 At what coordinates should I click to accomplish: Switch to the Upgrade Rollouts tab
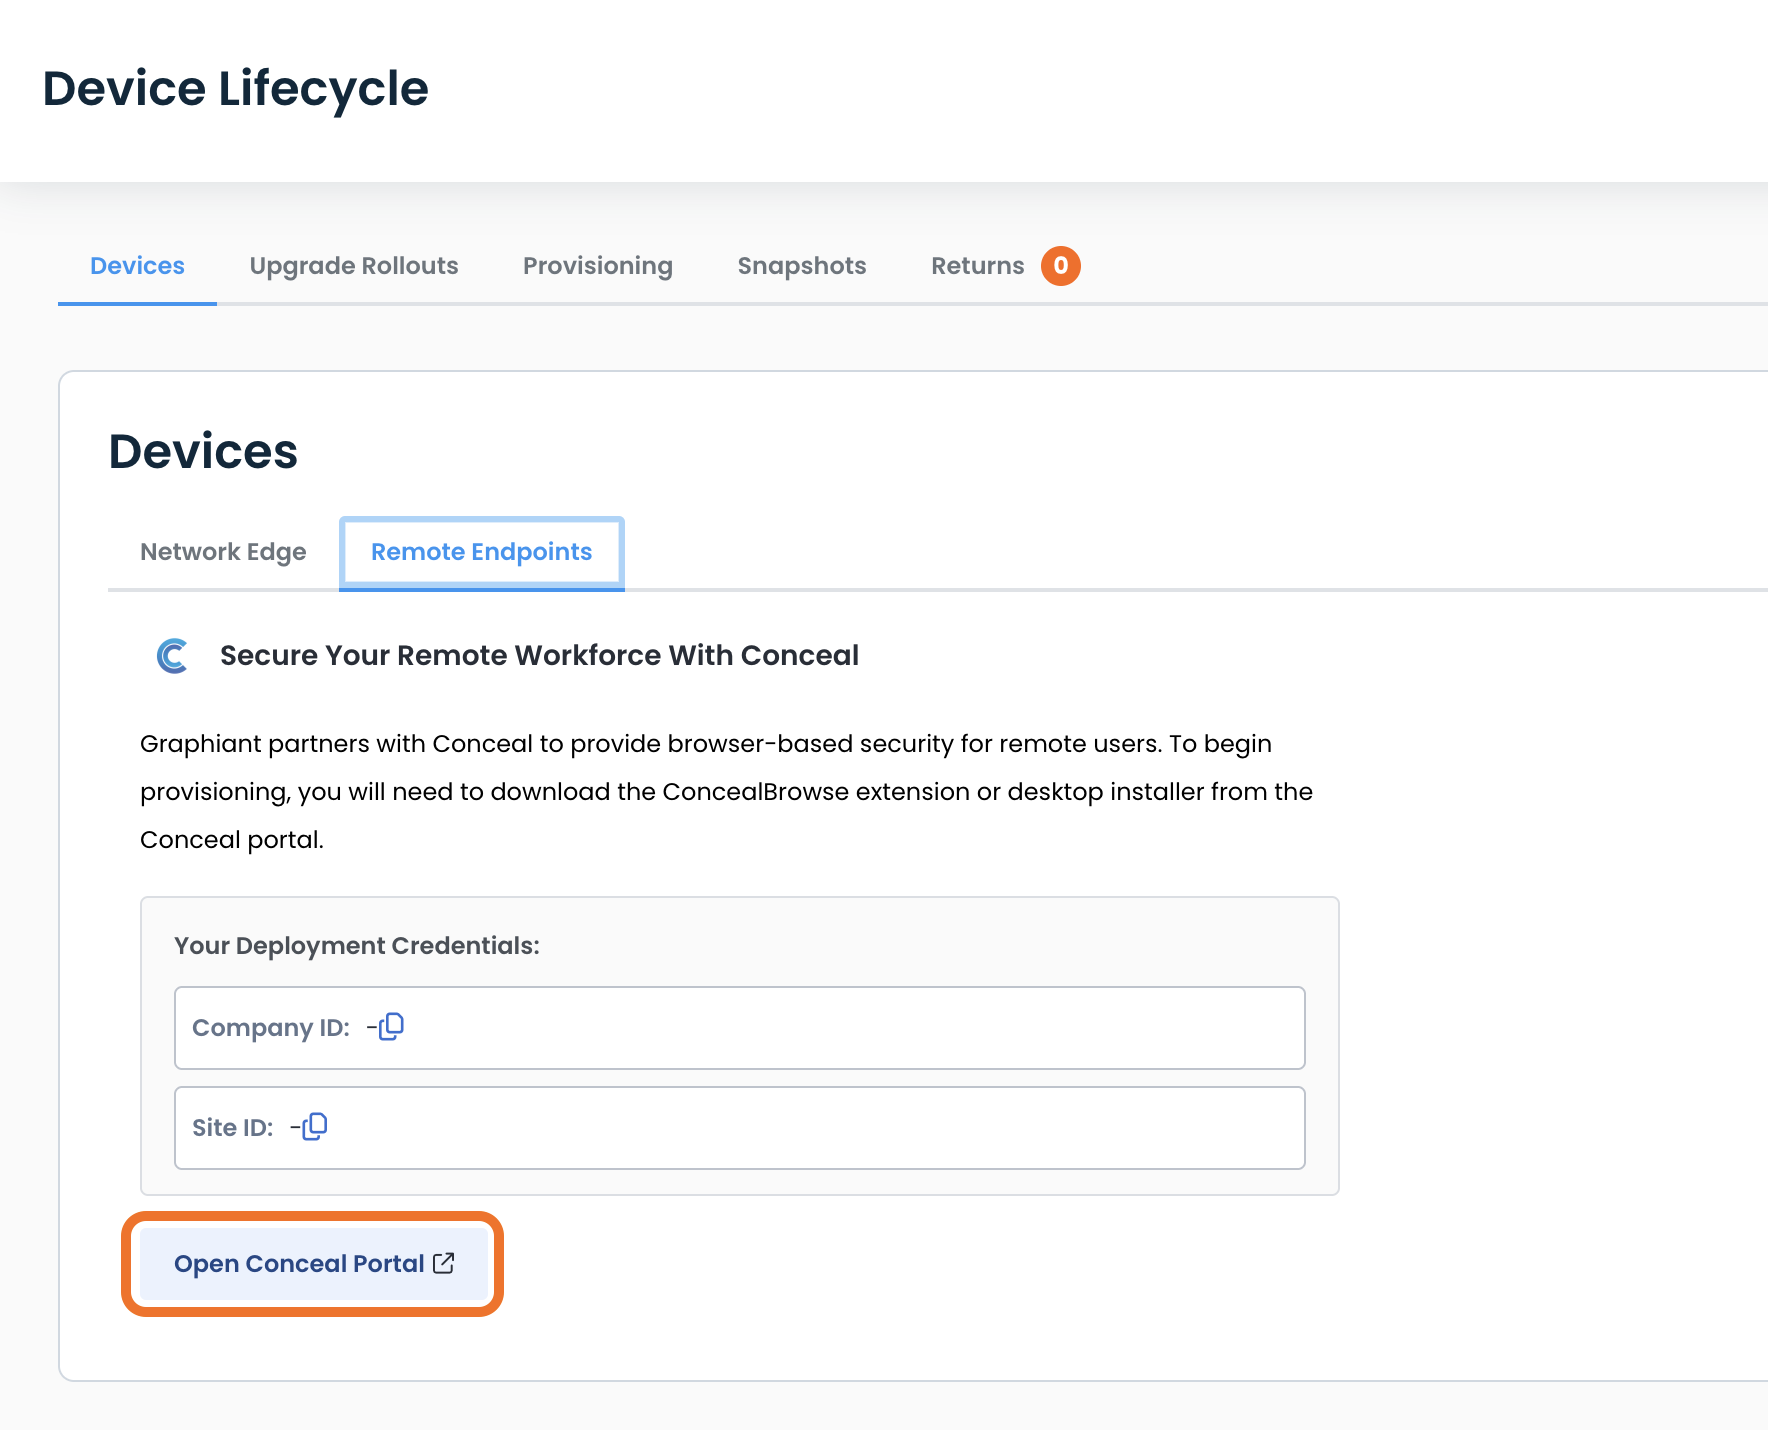354,266
